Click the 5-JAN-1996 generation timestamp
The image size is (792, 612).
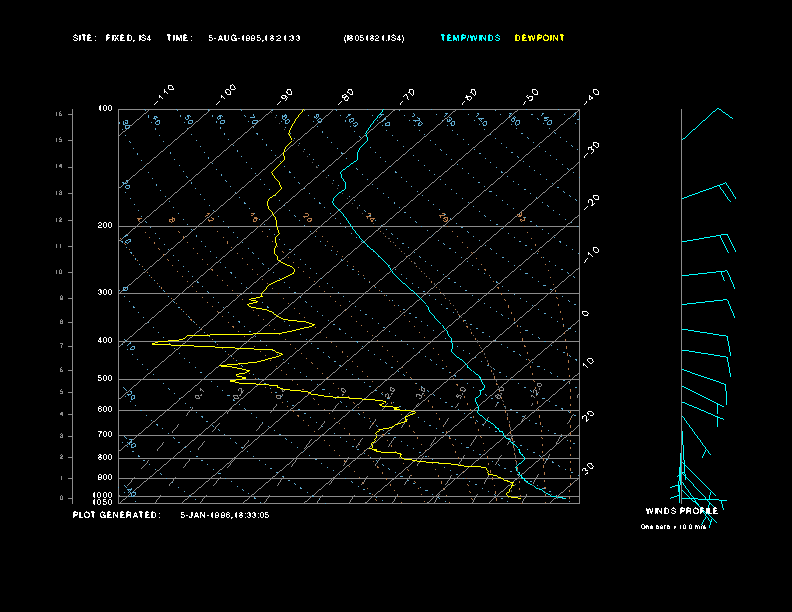pyautogui.click(x=225, y=515)
